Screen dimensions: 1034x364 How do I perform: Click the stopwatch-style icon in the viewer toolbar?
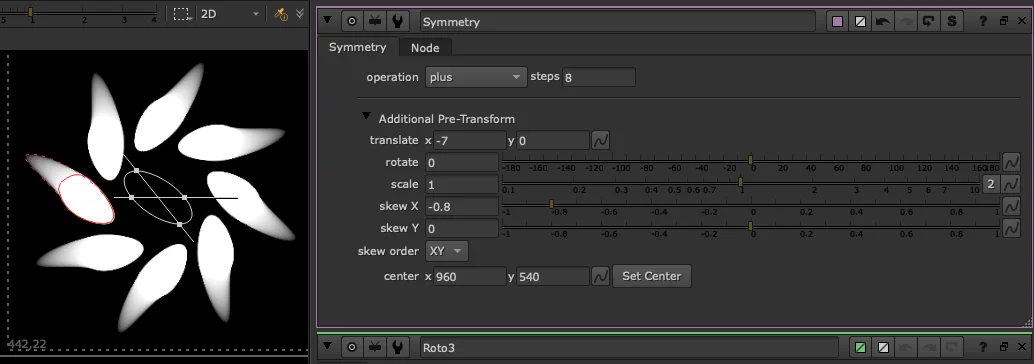click(281, 13)
